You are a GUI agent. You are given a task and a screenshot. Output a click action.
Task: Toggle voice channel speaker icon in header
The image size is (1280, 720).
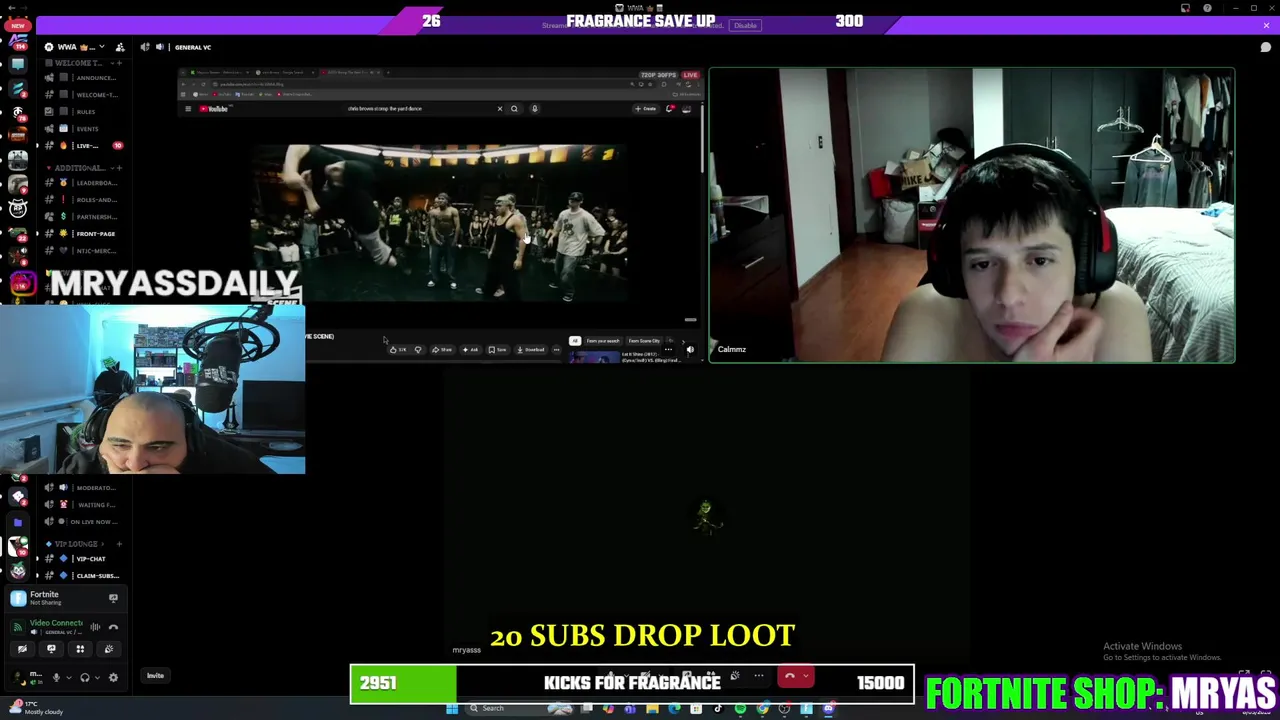145,47
